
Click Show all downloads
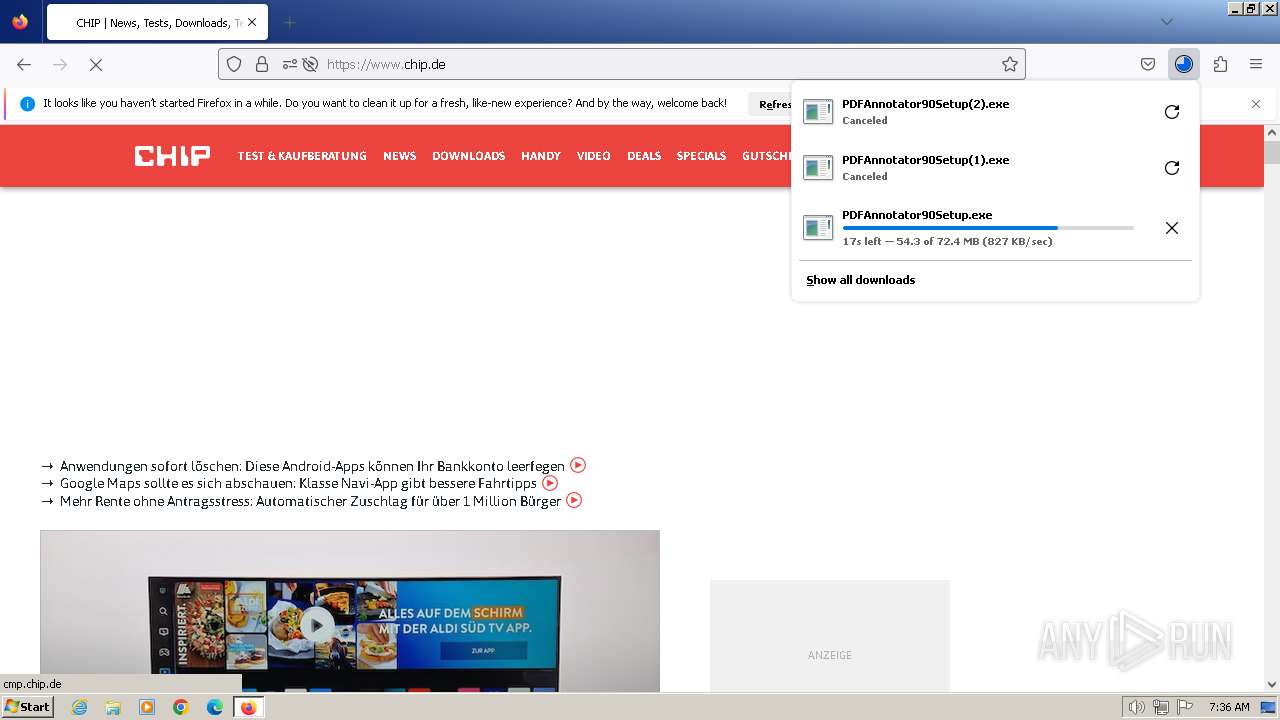[x=861, y=280]
